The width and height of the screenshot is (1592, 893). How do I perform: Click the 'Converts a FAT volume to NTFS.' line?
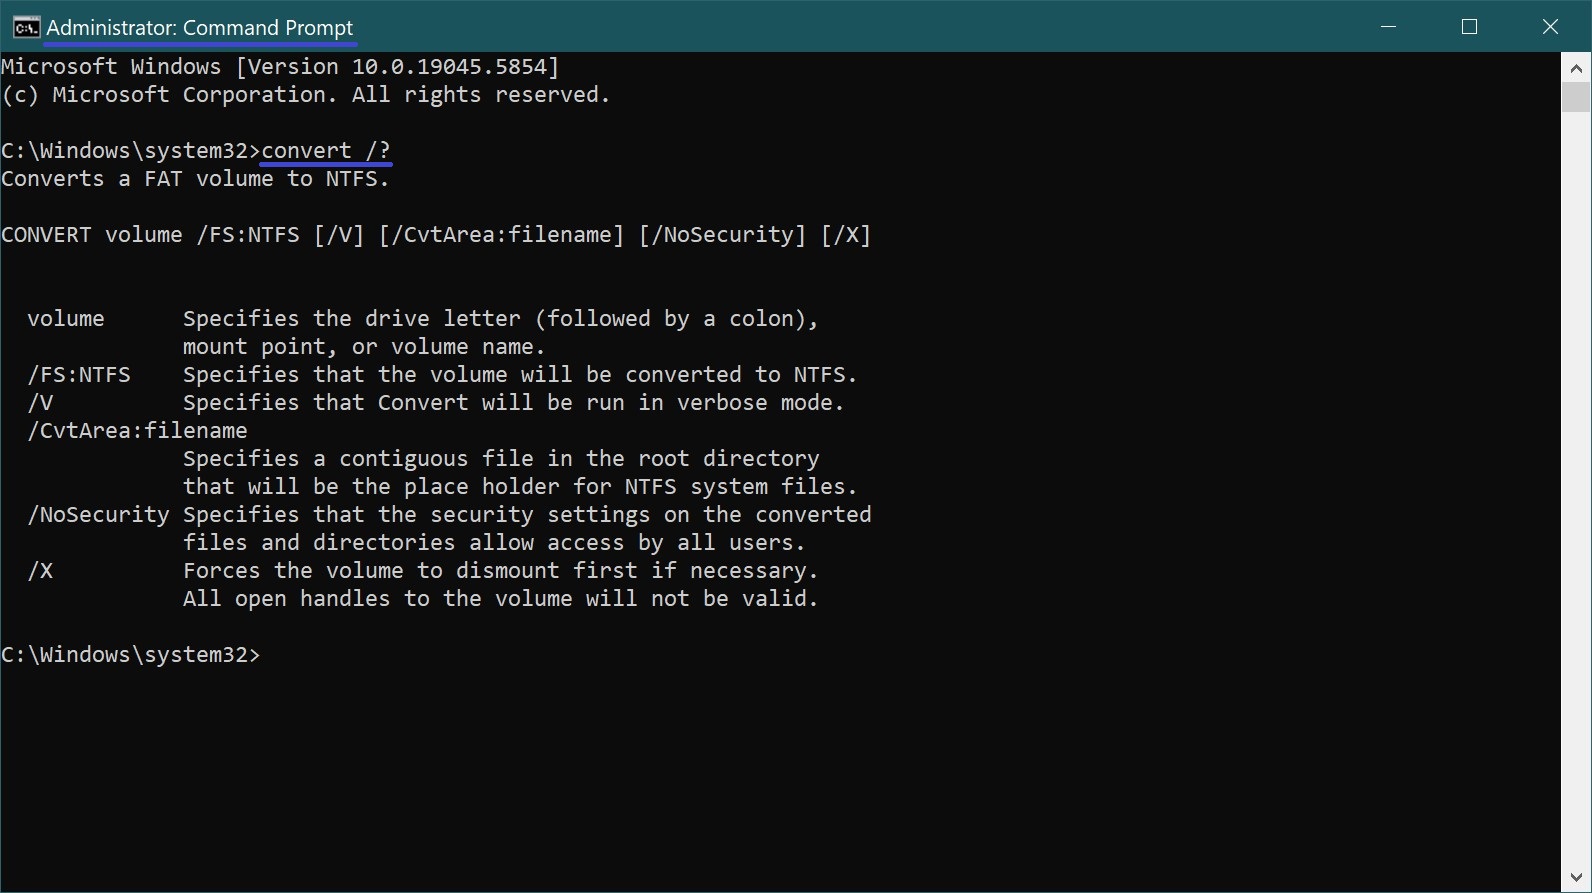pos(195,179)
